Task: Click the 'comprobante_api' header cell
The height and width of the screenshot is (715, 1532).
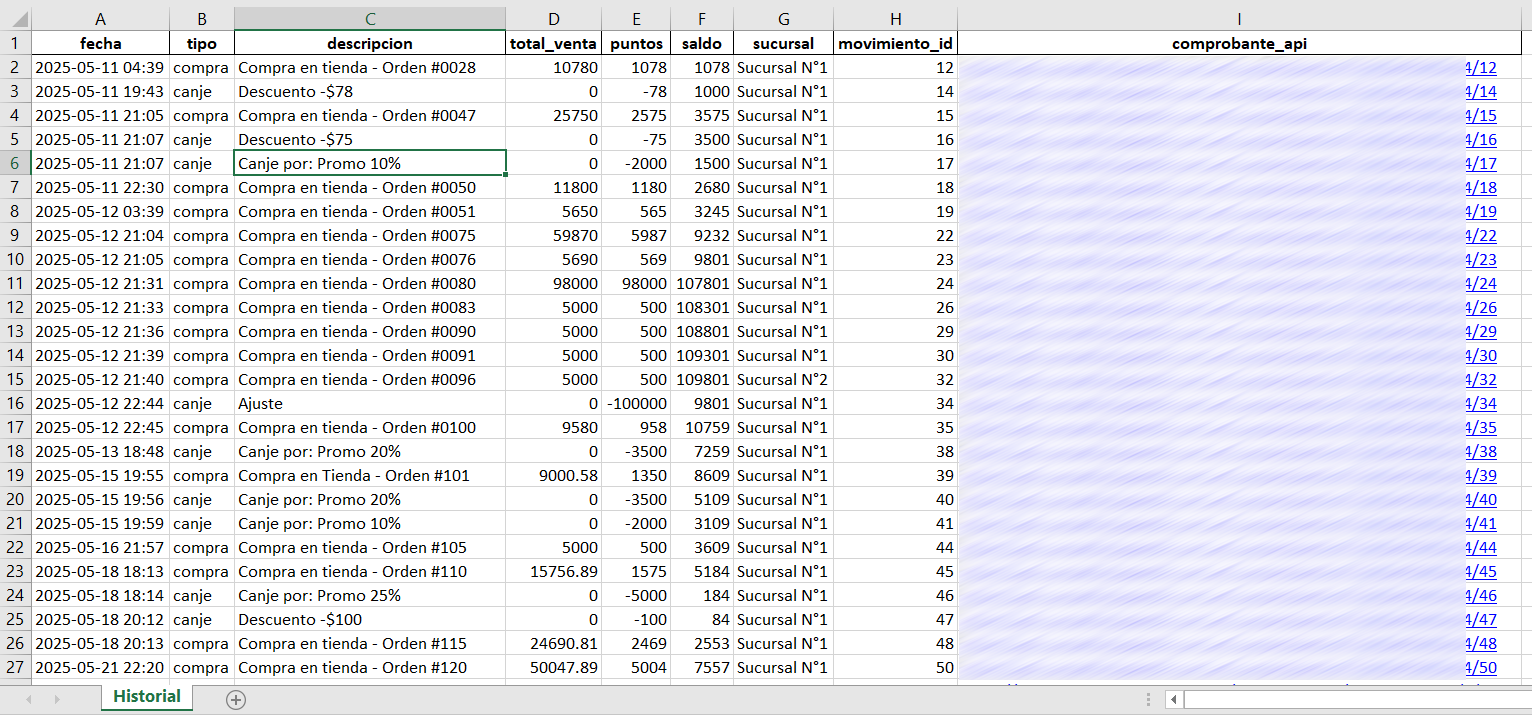Action: coord(1239,43)
